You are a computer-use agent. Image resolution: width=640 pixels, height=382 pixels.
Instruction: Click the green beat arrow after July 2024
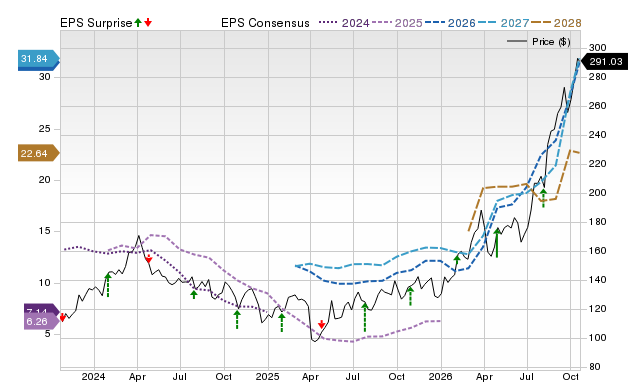point(194,294)
